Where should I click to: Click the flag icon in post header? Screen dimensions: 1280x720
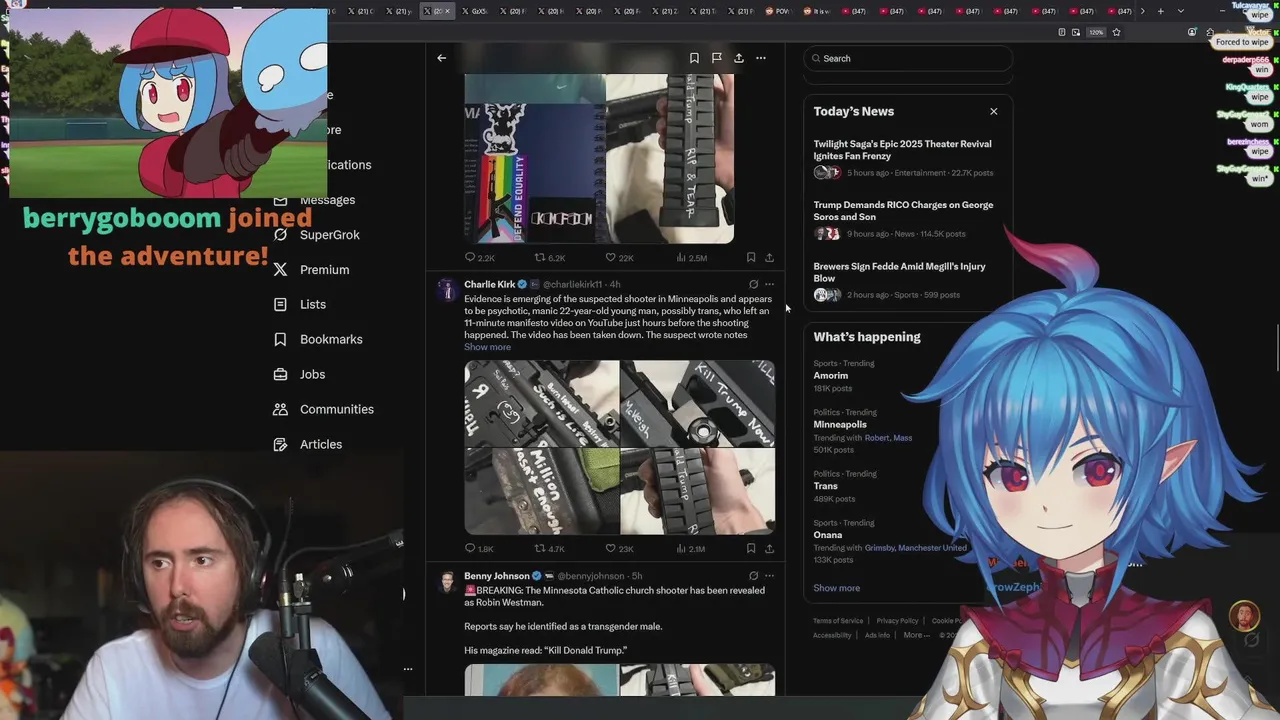716,58
